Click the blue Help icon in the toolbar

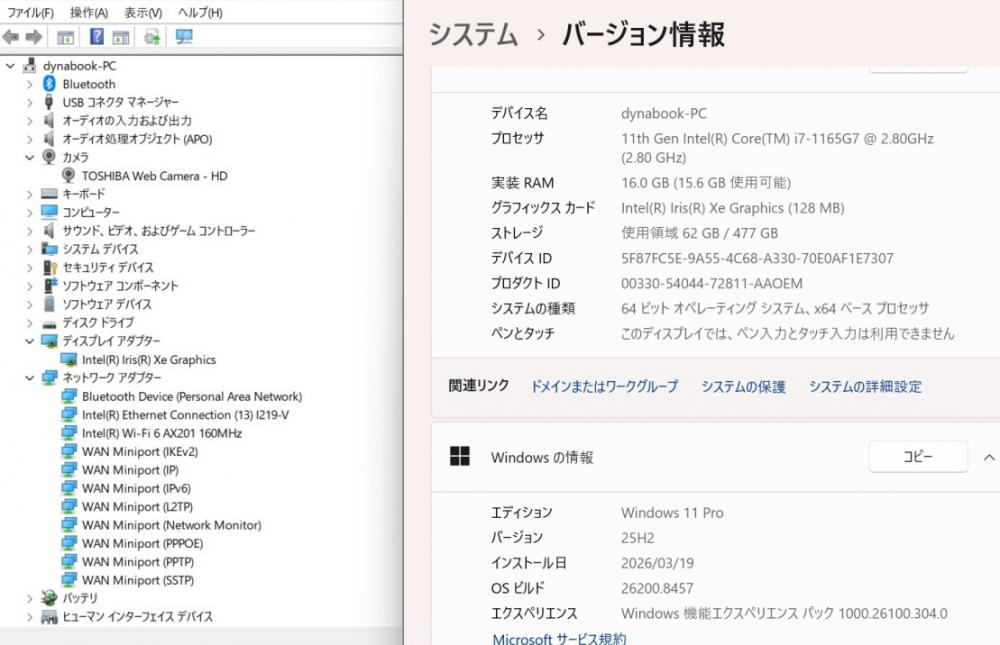(x=96, y=36)
